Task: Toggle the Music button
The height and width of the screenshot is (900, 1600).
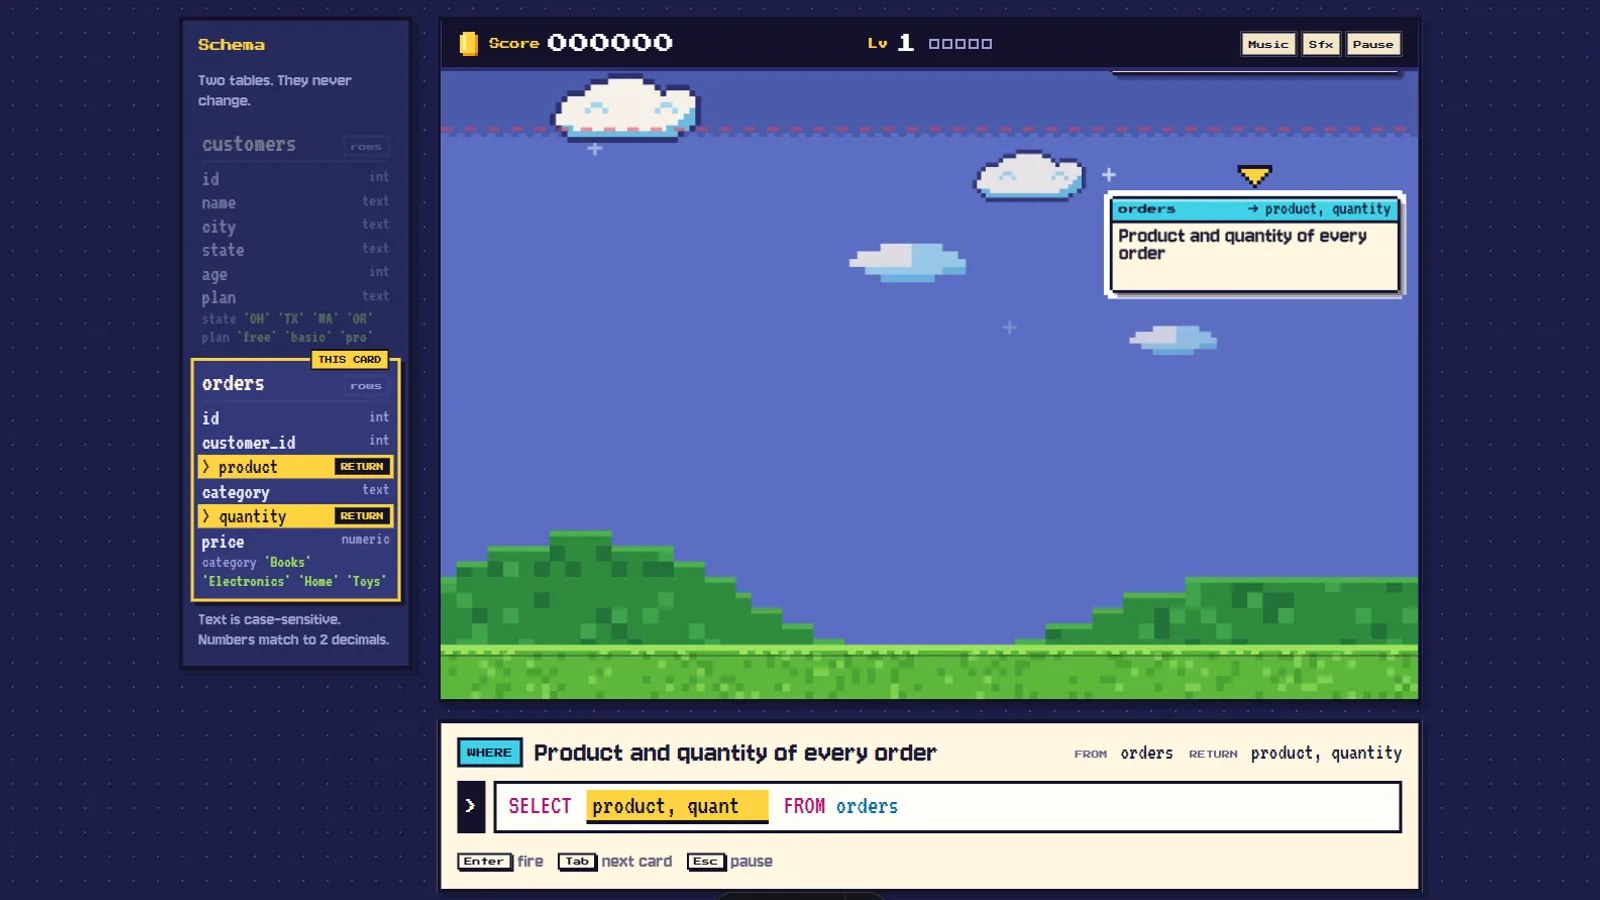Action: click(x=1268, y=44)
